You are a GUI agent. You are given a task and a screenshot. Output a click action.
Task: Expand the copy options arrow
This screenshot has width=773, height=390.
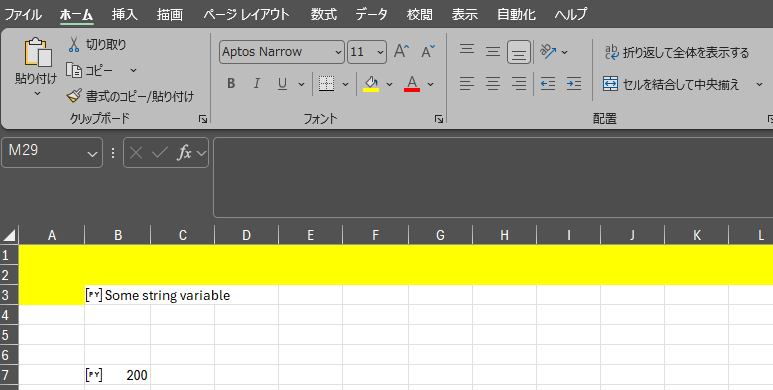coord(133,71)
